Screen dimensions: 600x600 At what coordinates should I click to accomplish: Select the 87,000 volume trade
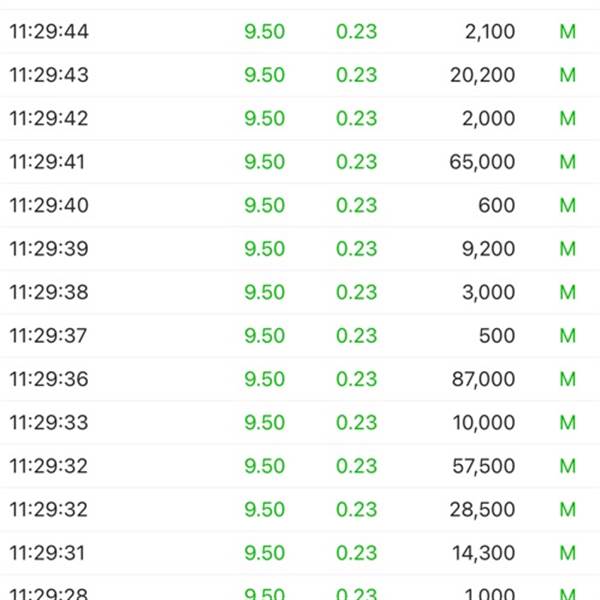tap(300, 379)
